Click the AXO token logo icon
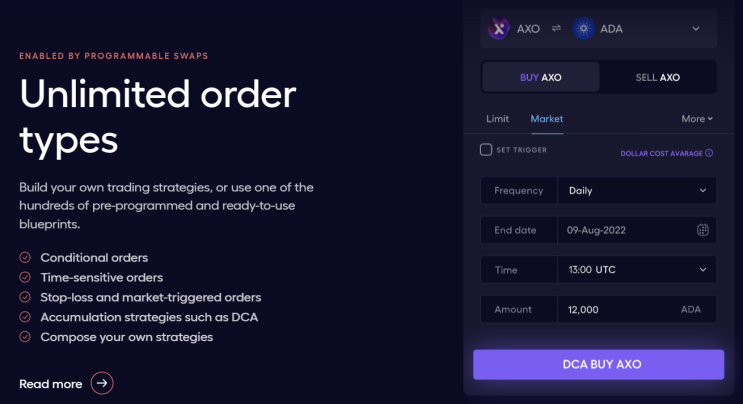This screenshot has width=743, height=404. click(499, 28)
